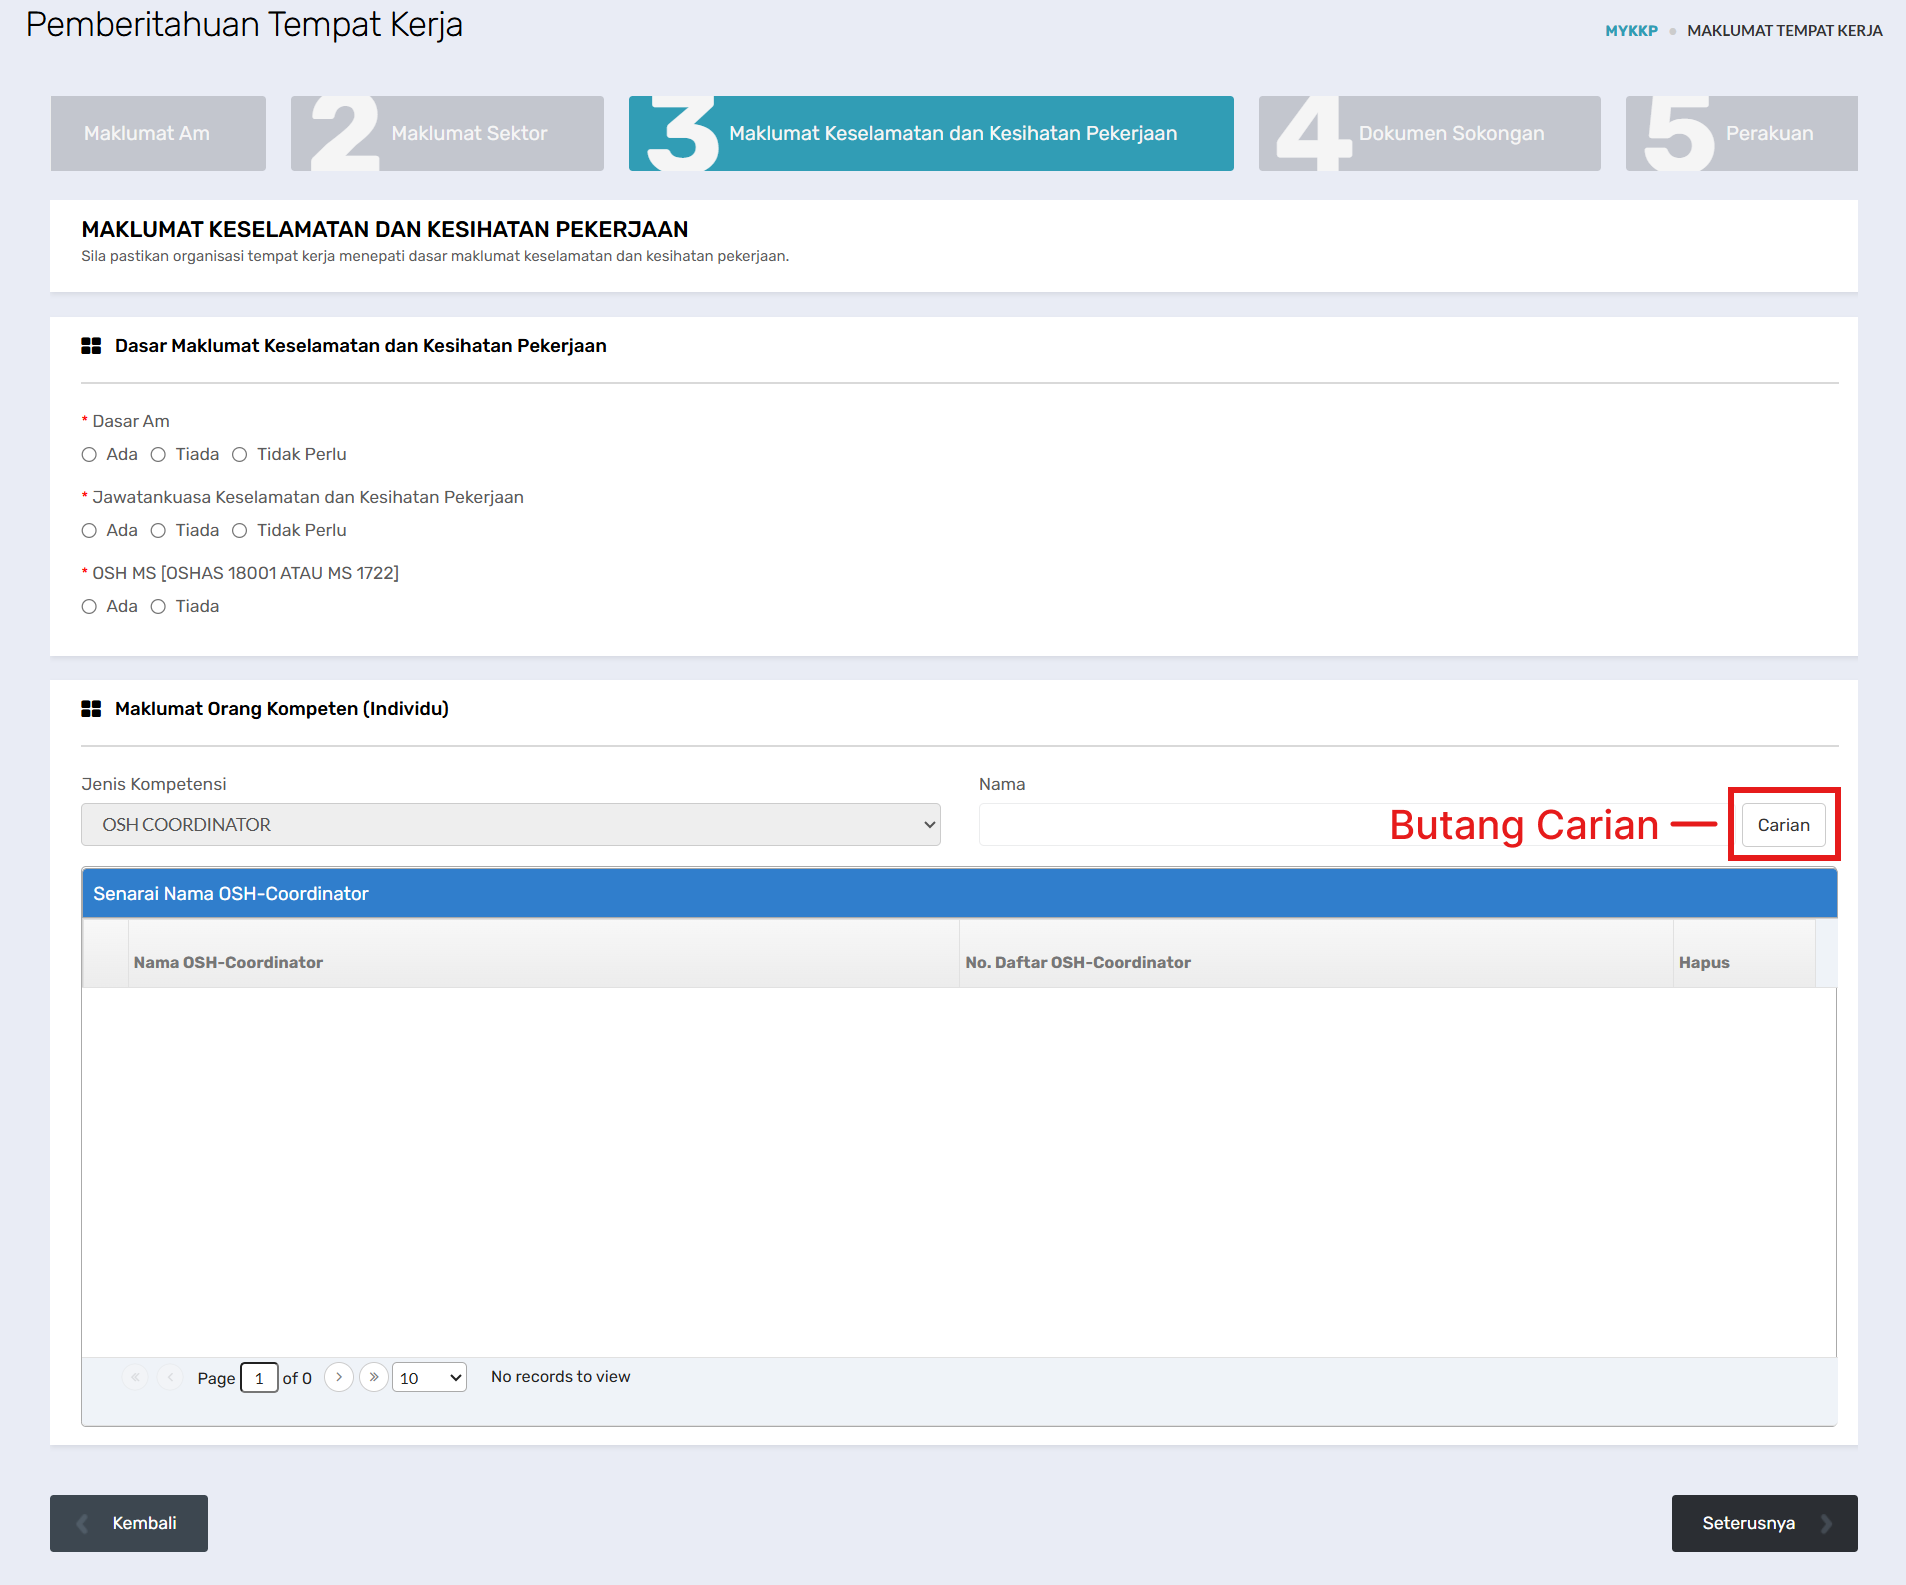
Task: Click grid icon beside Dasar Maklumat heading
Action: pyautogui.click(x=91, y=346)
